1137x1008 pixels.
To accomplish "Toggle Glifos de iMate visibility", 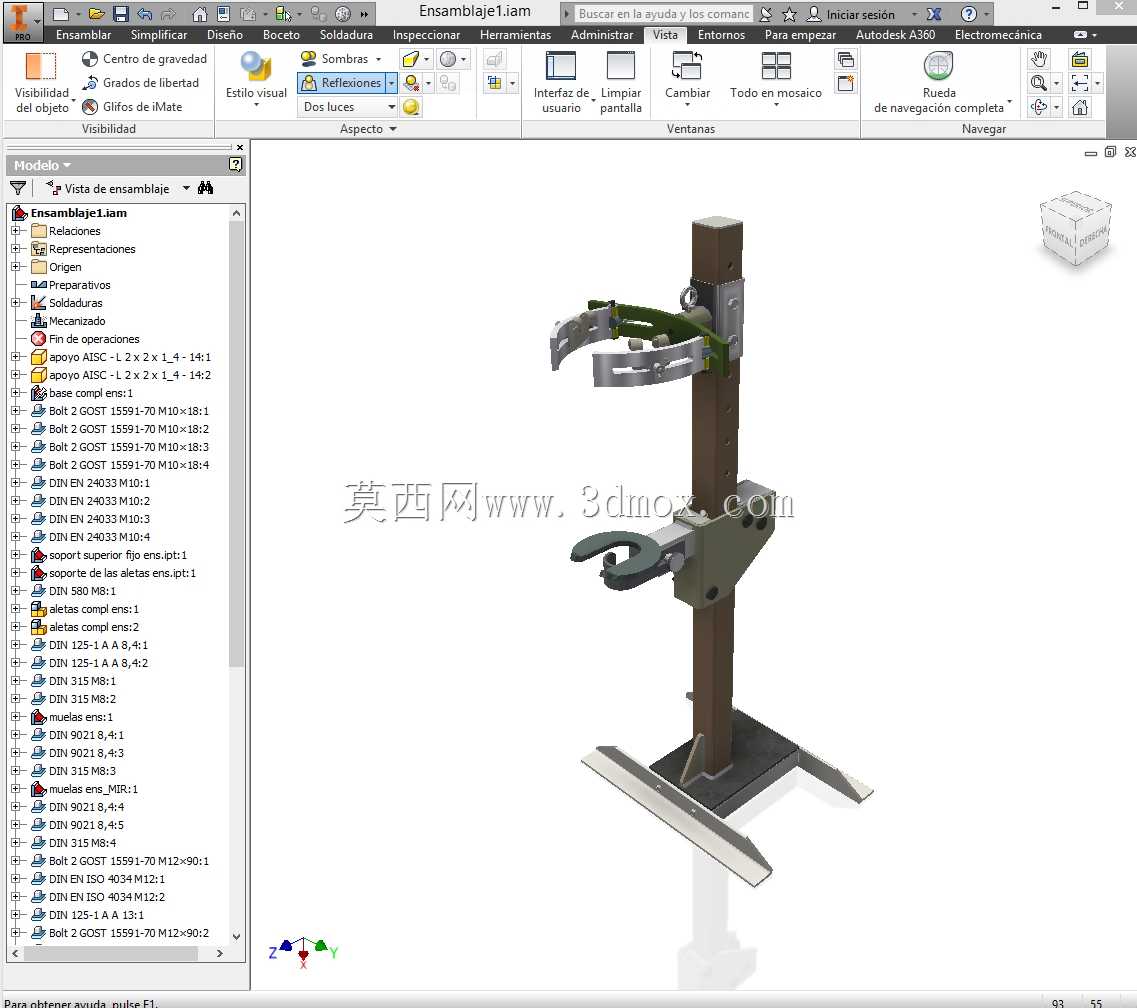I will point(131,107).
